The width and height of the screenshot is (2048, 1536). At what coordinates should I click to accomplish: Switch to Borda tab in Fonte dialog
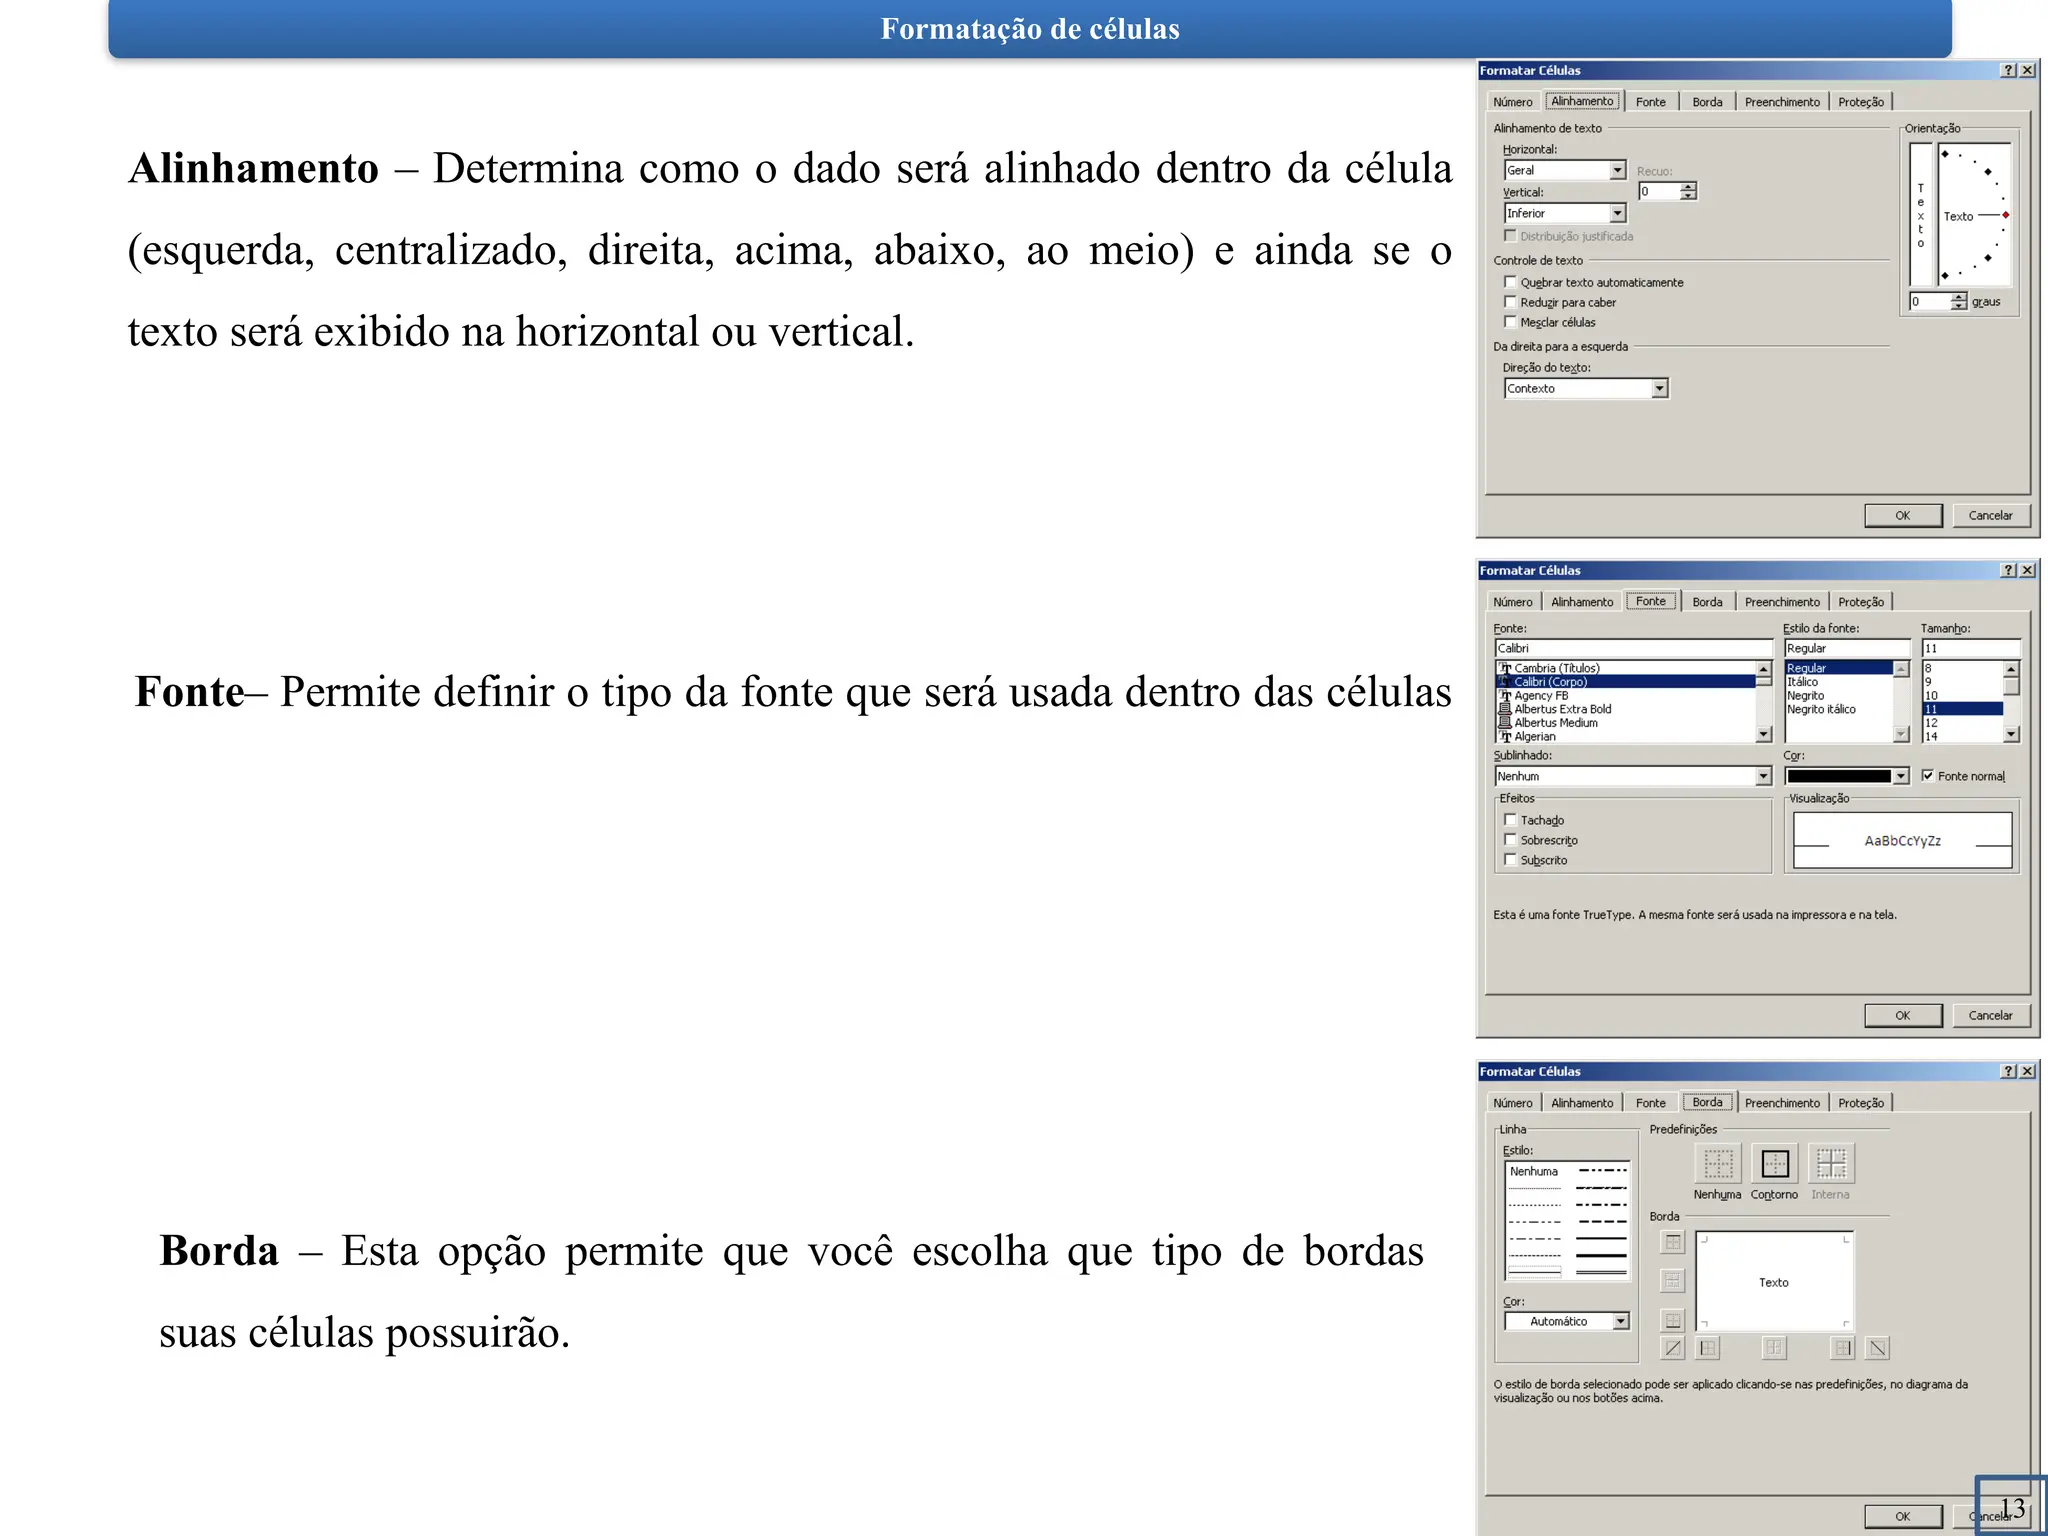[1707, 602]
